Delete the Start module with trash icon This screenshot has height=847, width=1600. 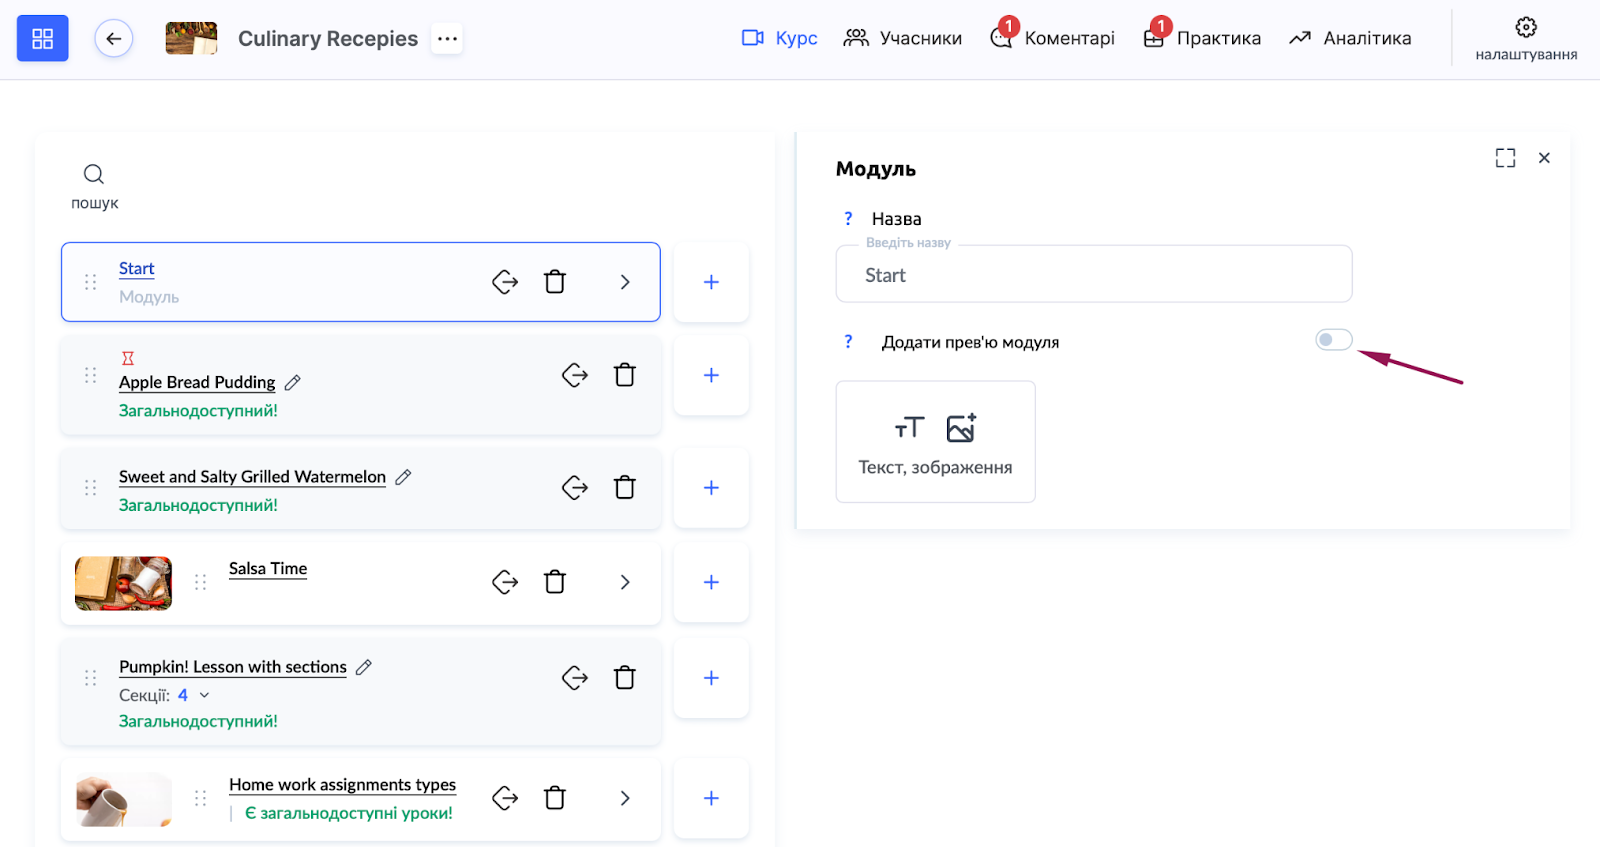point(555,282)
